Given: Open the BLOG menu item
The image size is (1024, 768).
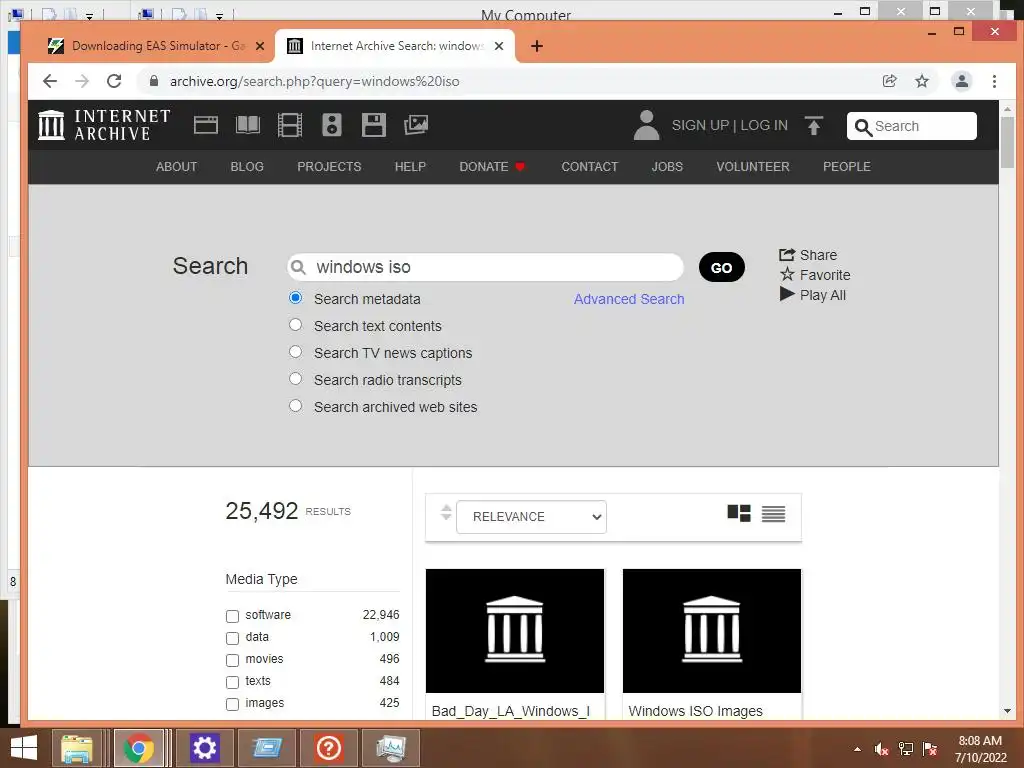Looking at the screenshot, I should point(247,167).
